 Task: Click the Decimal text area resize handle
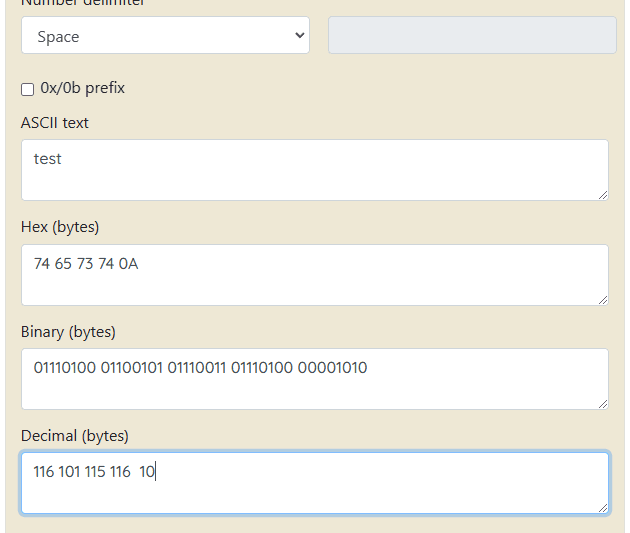602,508
